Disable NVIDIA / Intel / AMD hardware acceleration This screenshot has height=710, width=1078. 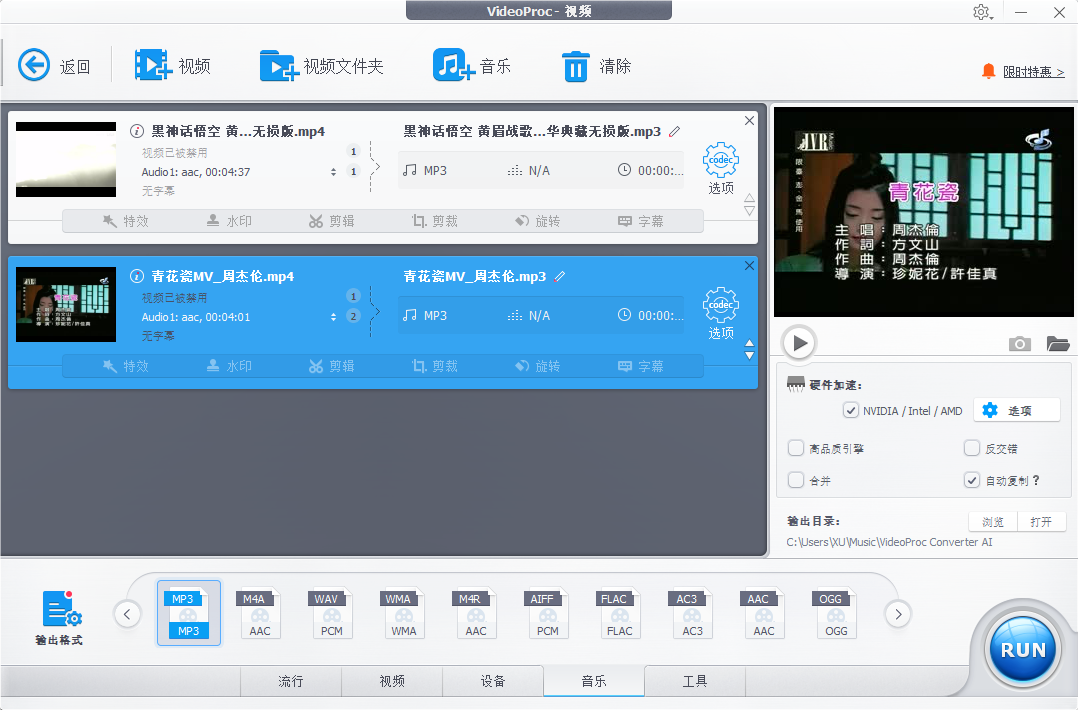coord(851,410)
